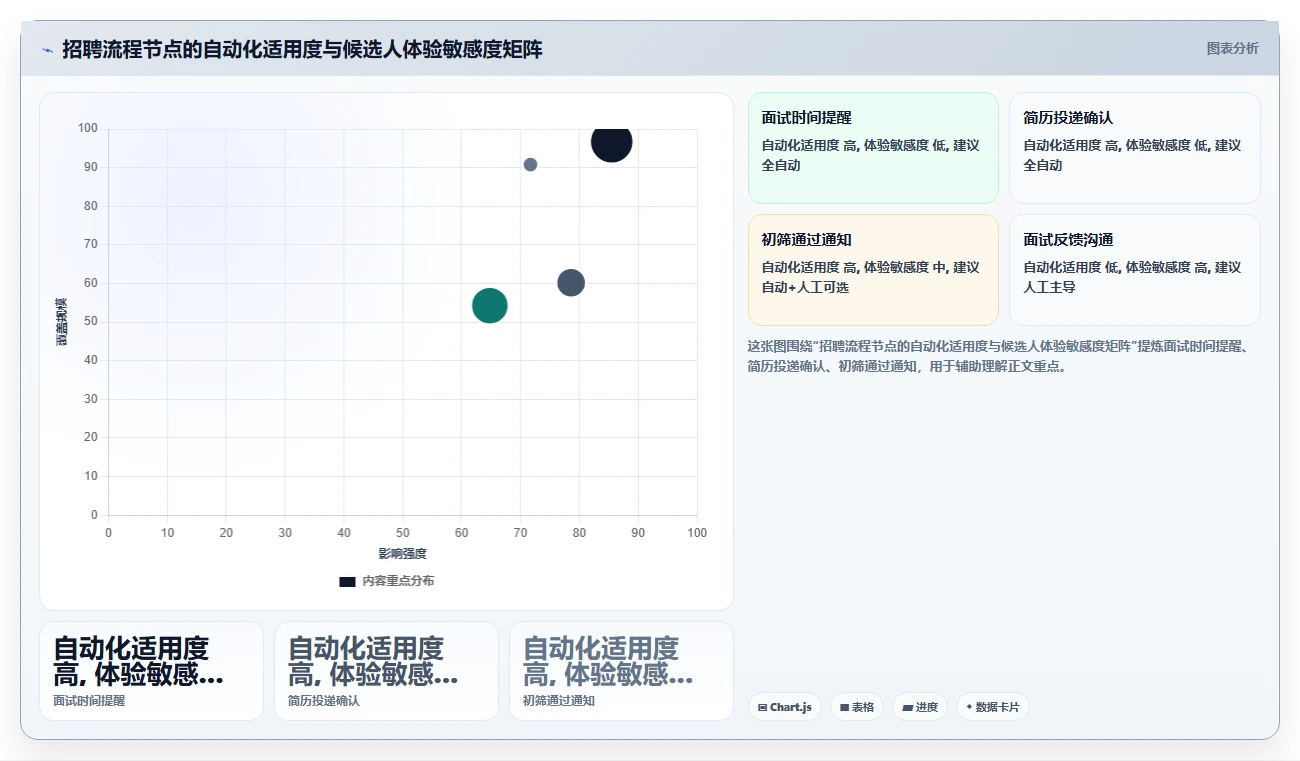Click the 影响强度 x-axis title
This screenshot has width=1300, height=761.
402,554
